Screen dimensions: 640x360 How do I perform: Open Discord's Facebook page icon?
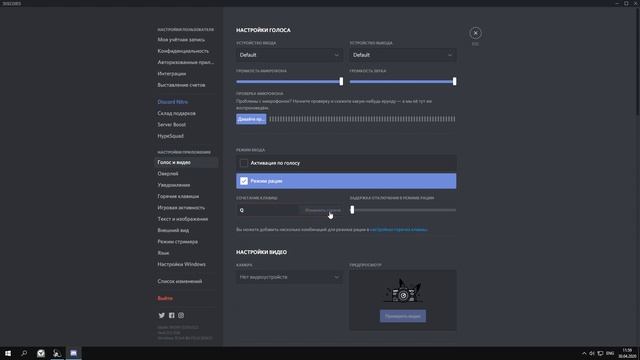(171, 316)
